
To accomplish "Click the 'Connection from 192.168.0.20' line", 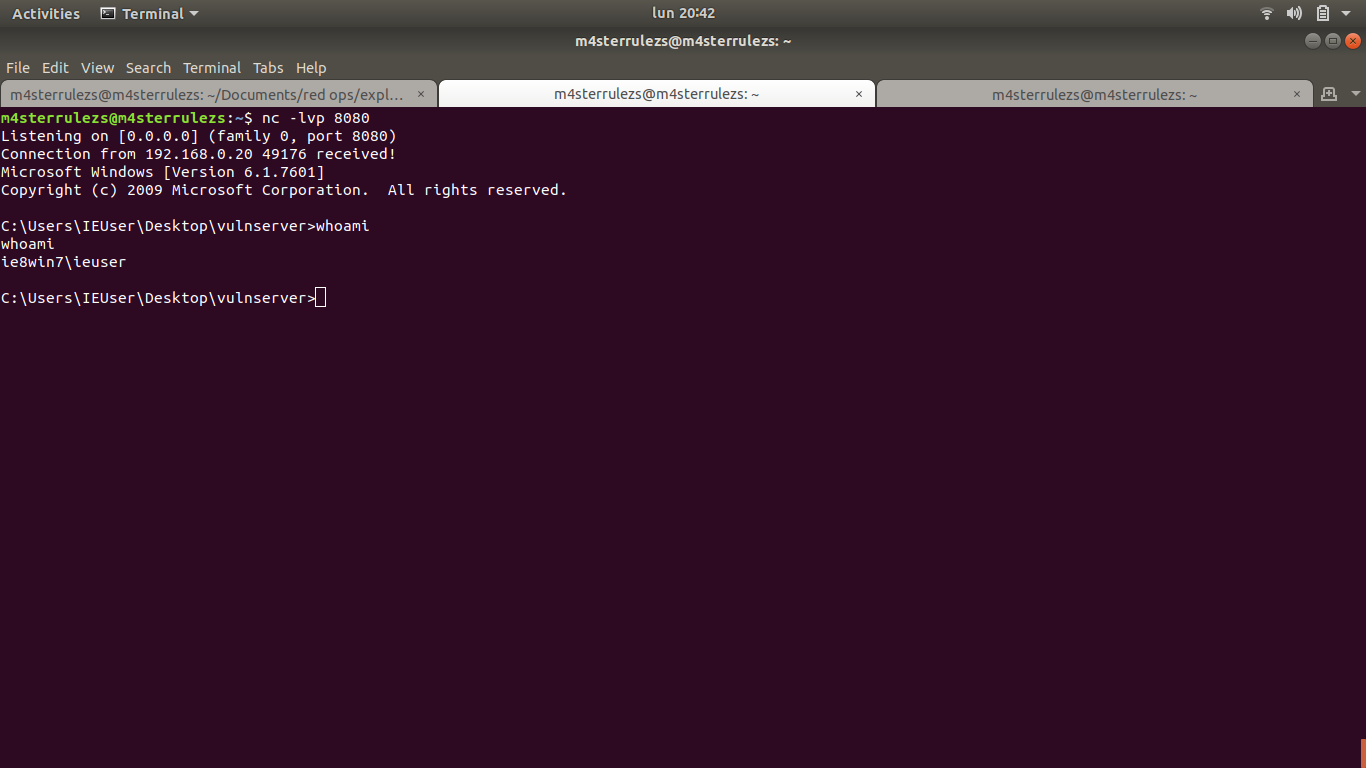I will (199, 154).
